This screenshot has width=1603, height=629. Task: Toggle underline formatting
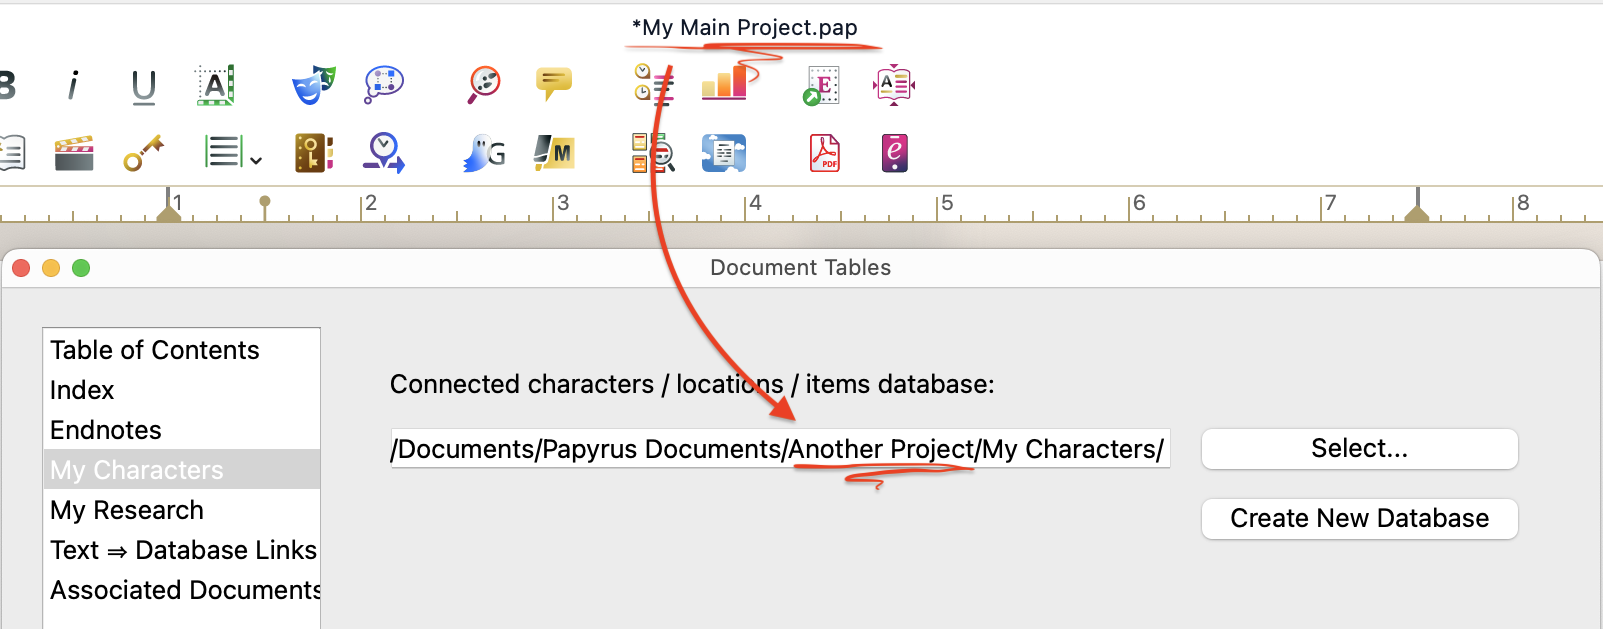pyautogui.click(x=144, y=87)
